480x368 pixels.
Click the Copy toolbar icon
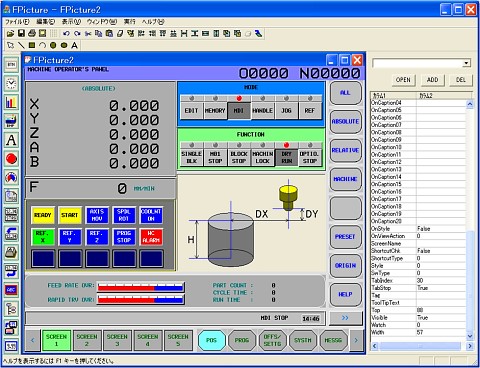(99, 33)
